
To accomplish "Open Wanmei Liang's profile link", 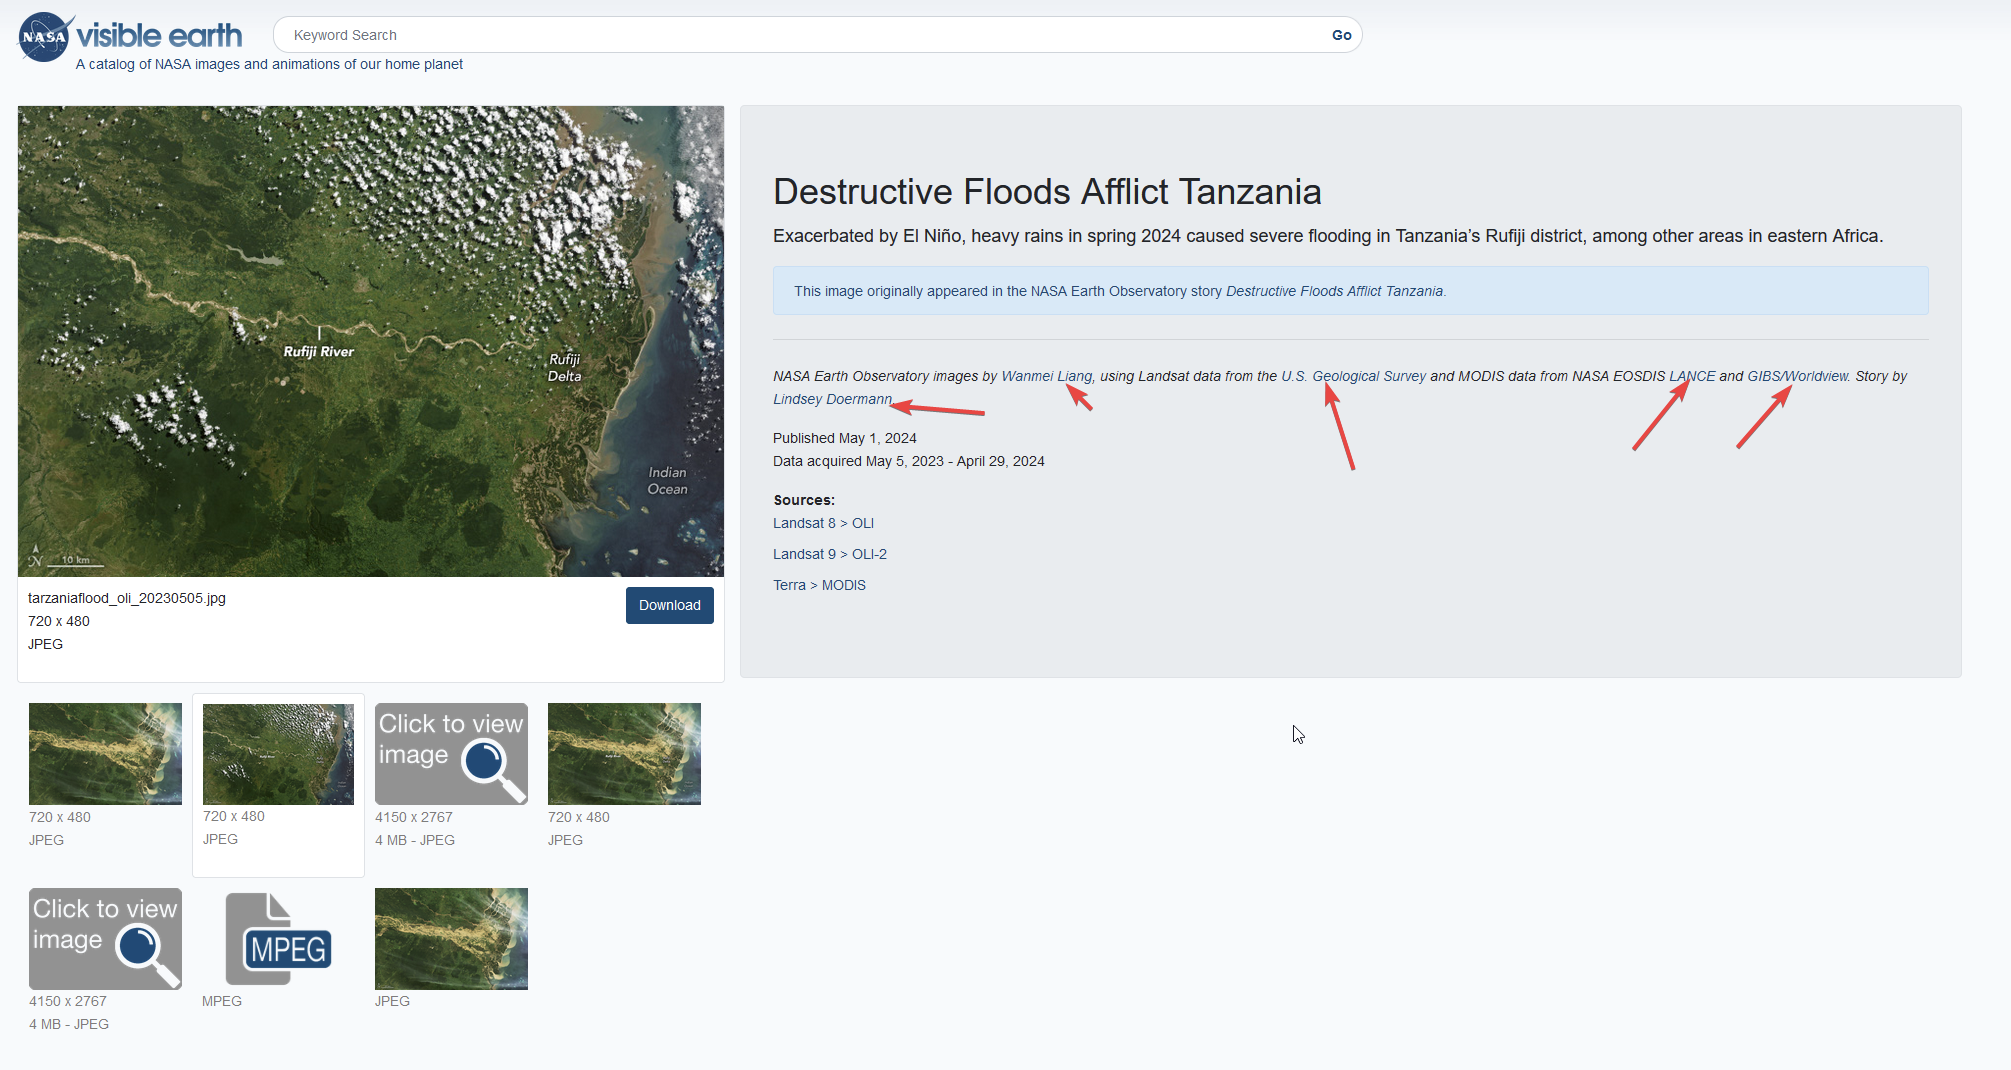I will (1046, 376).
